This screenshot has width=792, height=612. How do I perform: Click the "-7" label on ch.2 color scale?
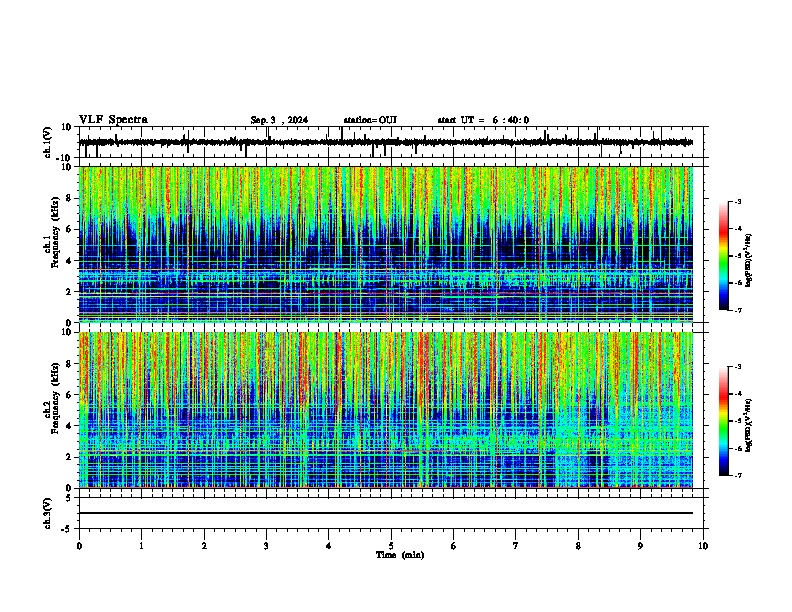(x=738, y=475)
